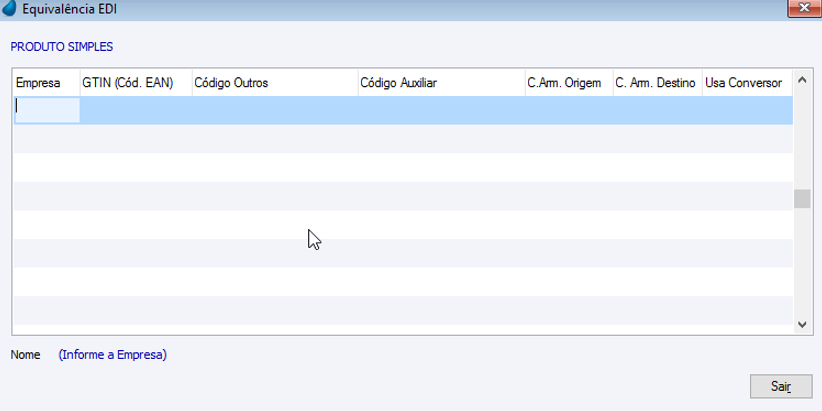Screen dimensions: 822x411
Task: Focus the Empresa input cell in first row
Action: [47, 110]
